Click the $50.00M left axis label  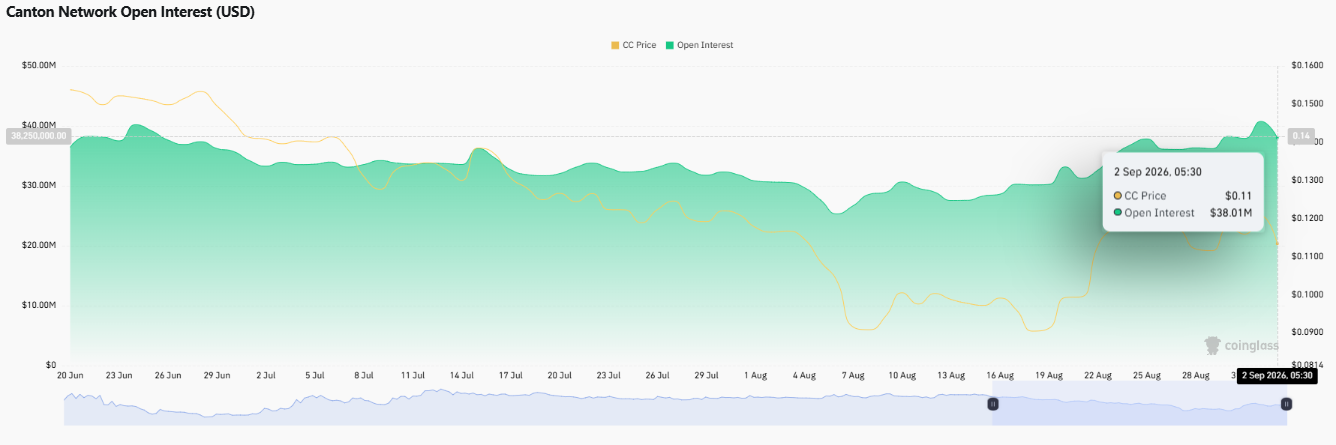tap(39, 65)
